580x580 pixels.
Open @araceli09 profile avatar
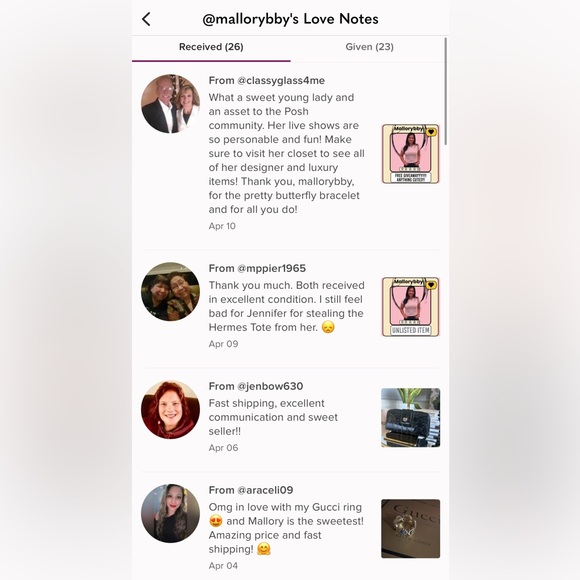click(x=171, y=513)
